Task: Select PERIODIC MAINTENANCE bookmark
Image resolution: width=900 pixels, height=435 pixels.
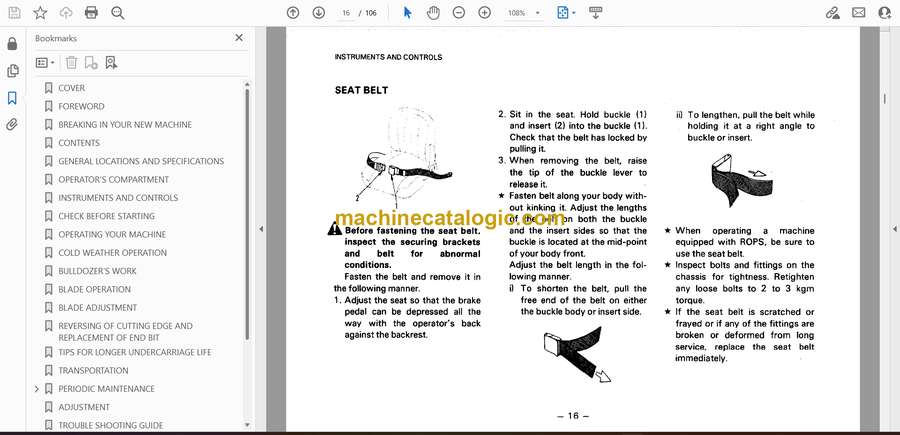Action: pos(106,389)
